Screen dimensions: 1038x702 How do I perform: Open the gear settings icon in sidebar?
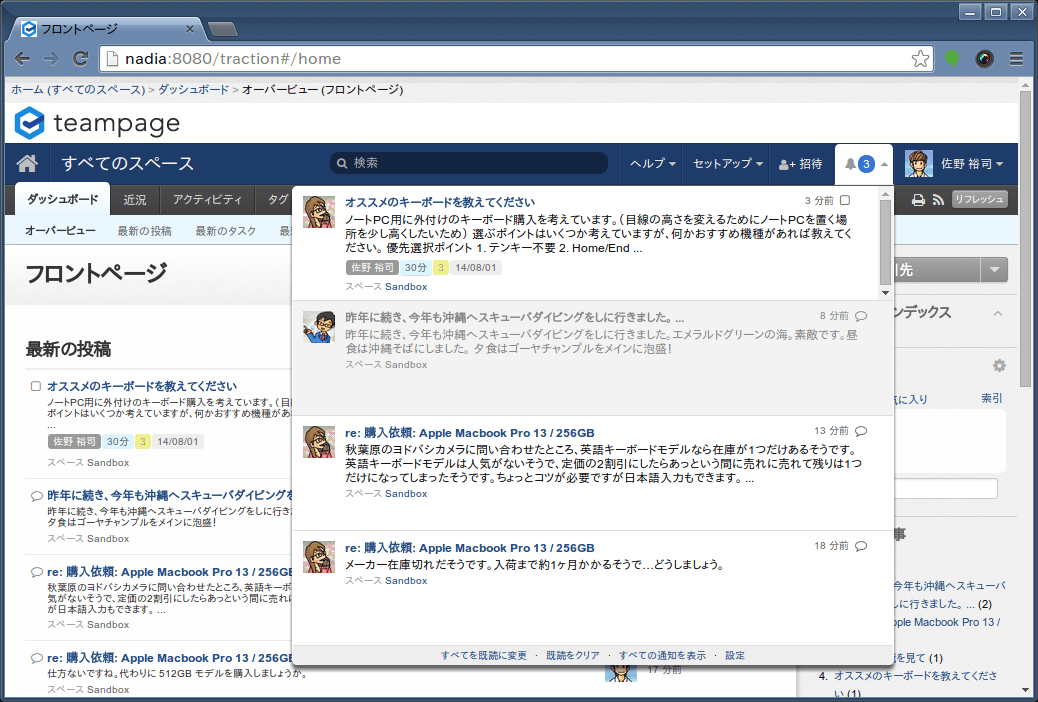[999, 366]
